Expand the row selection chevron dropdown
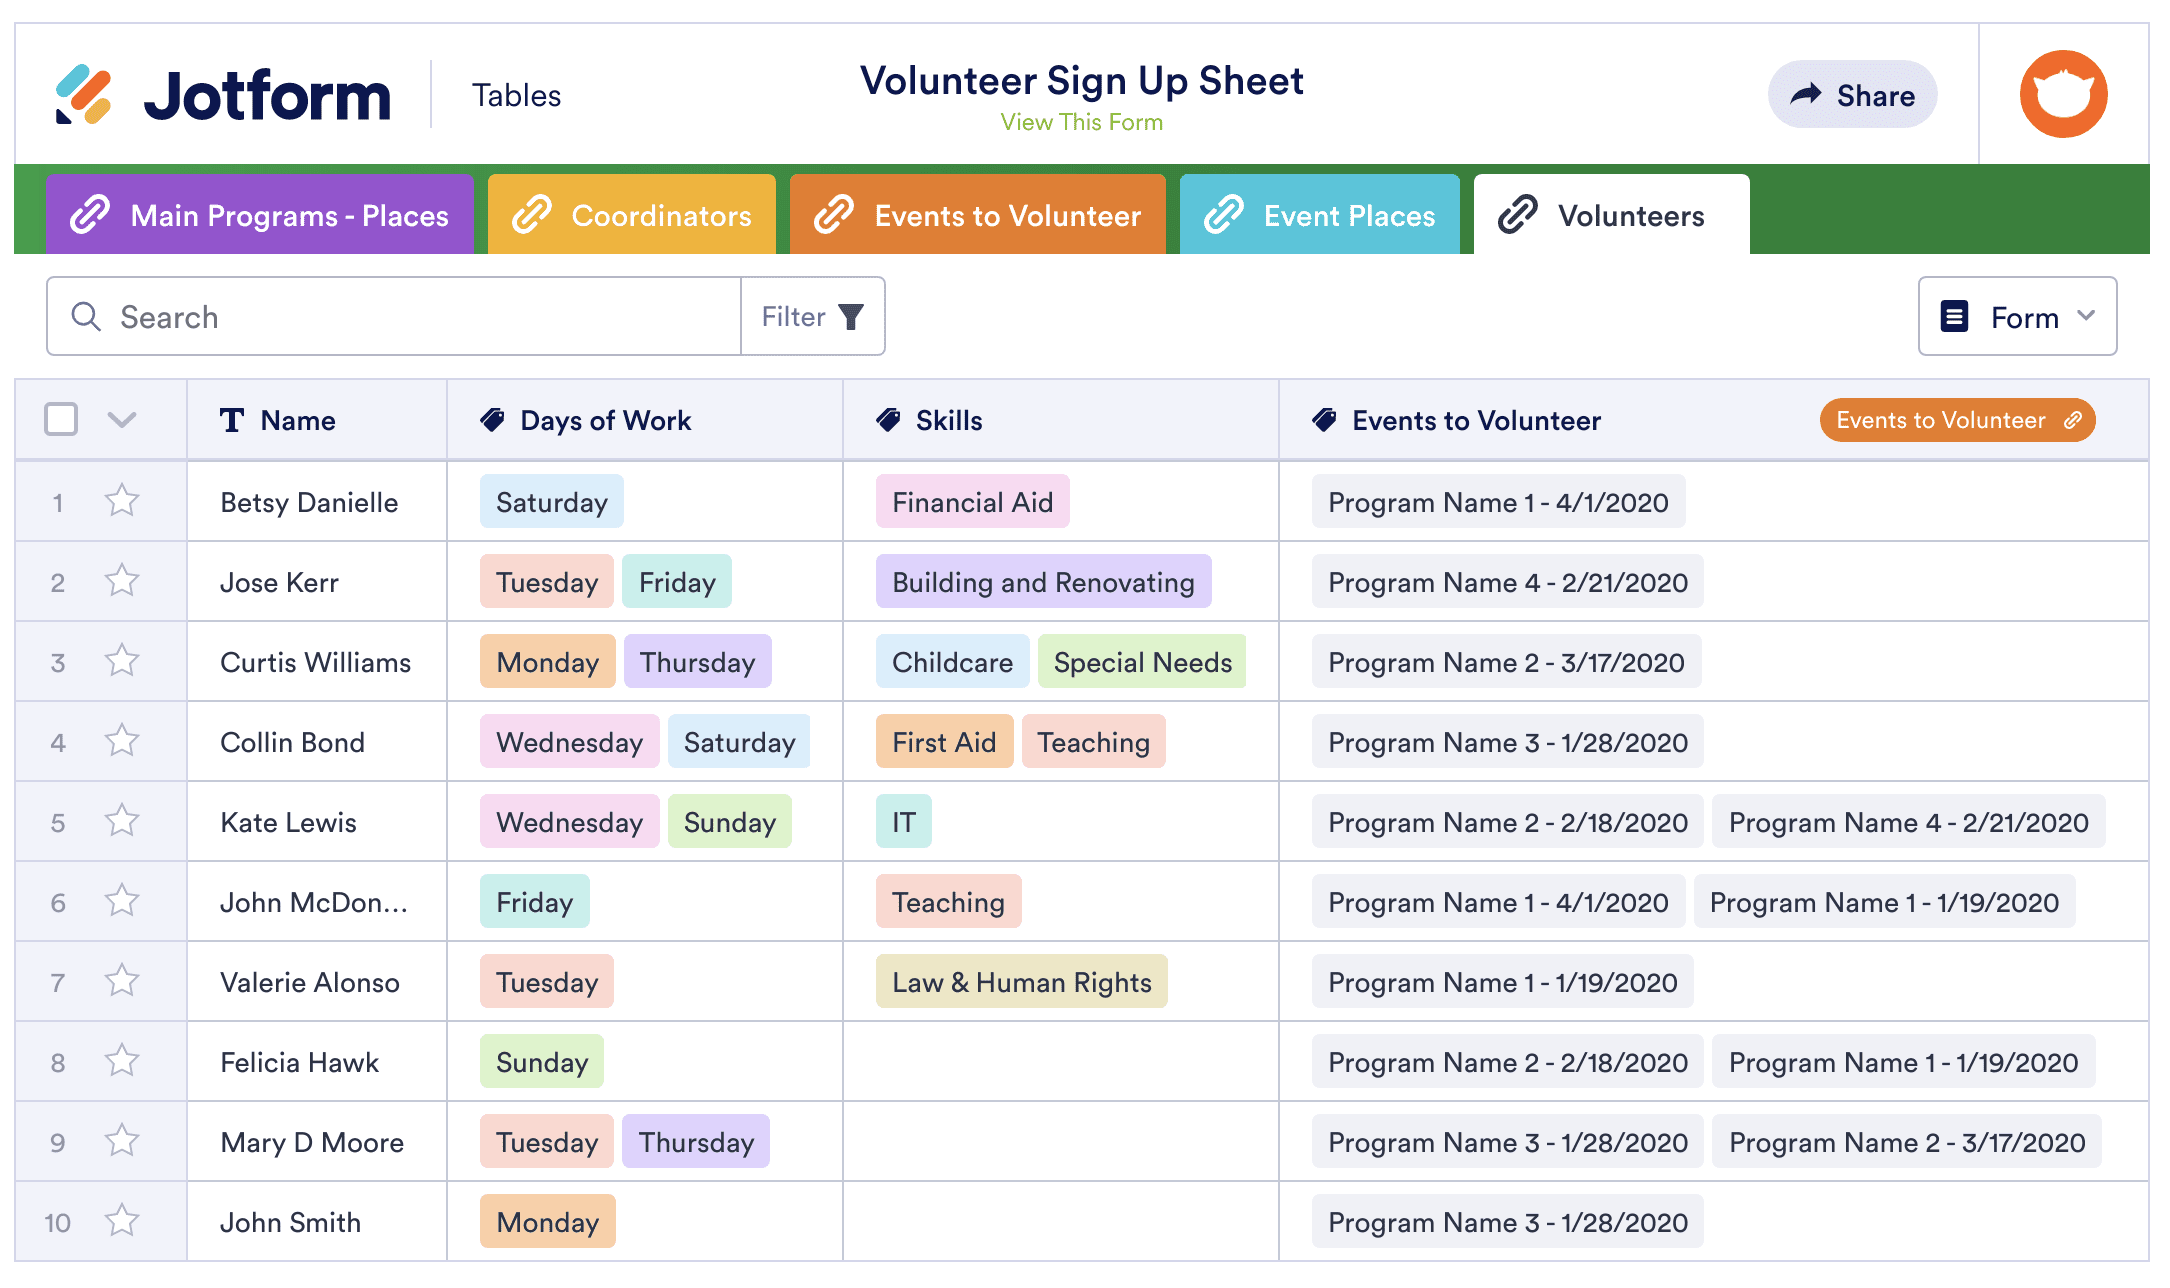 tap(122, 420)
